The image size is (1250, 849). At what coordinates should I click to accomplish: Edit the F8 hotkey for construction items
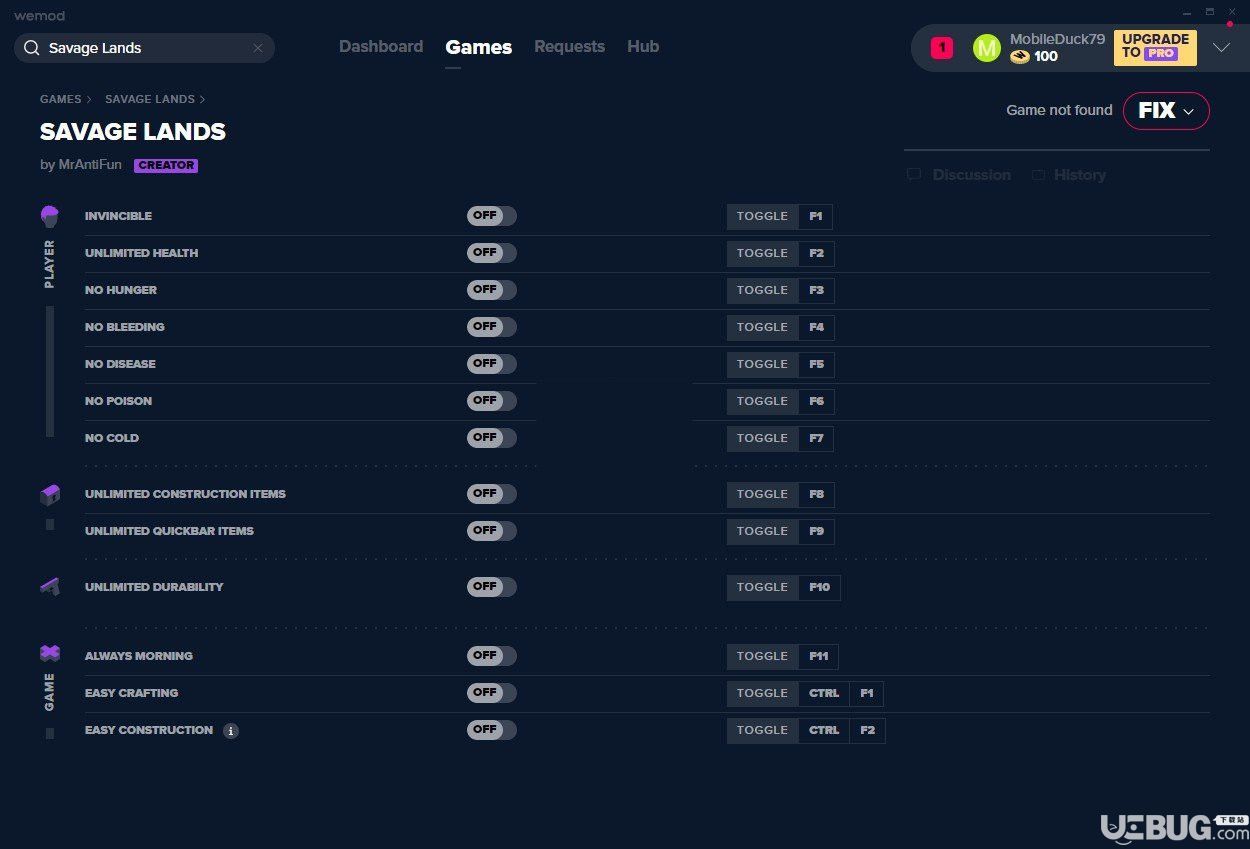pyautogui.click(x=817, y=494)
